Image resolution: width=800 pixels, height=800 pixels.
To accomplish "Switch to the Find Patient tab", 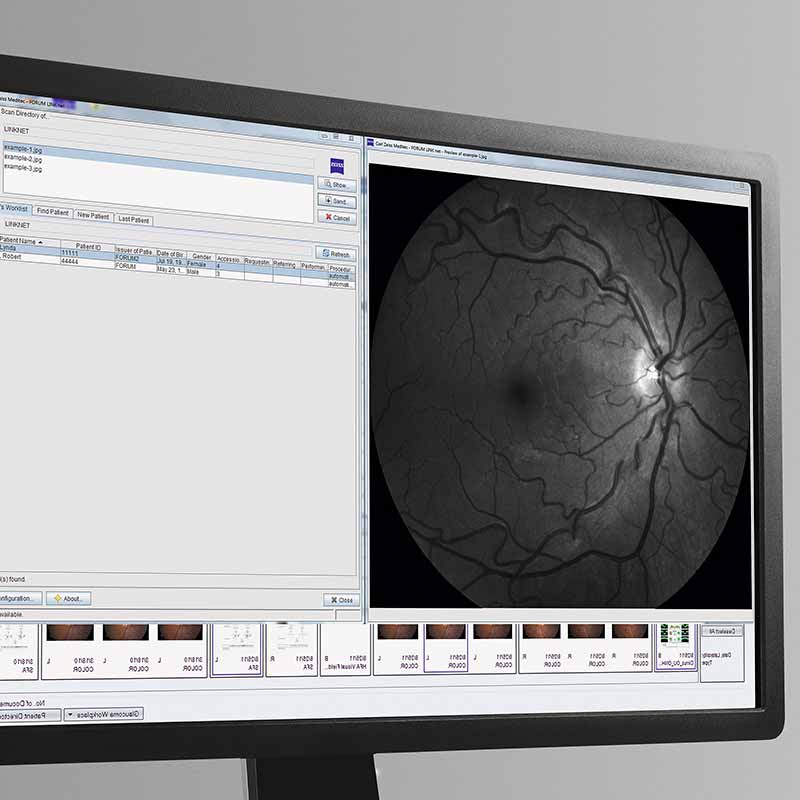I will tap(53, 212).
